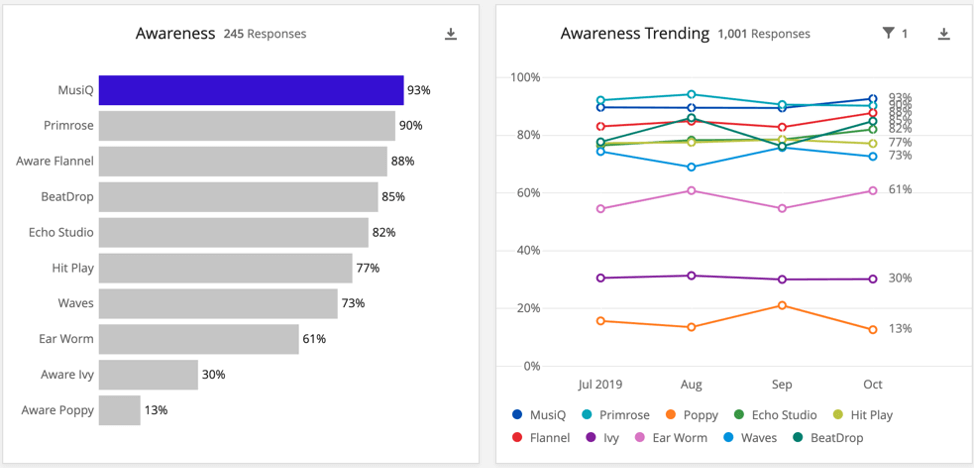Click the Awareness Trending widget title
This screenshot has height=468, width=974.
(635, 34)
